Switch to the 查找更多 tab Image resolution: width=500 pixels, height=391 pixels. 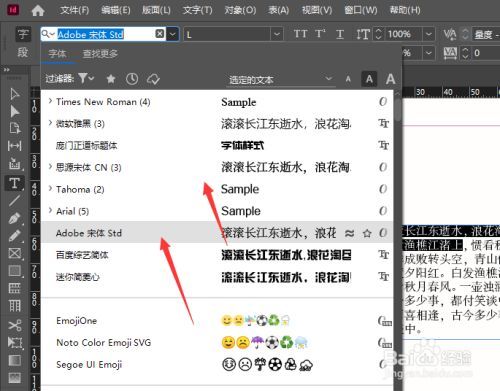point(100,53)
